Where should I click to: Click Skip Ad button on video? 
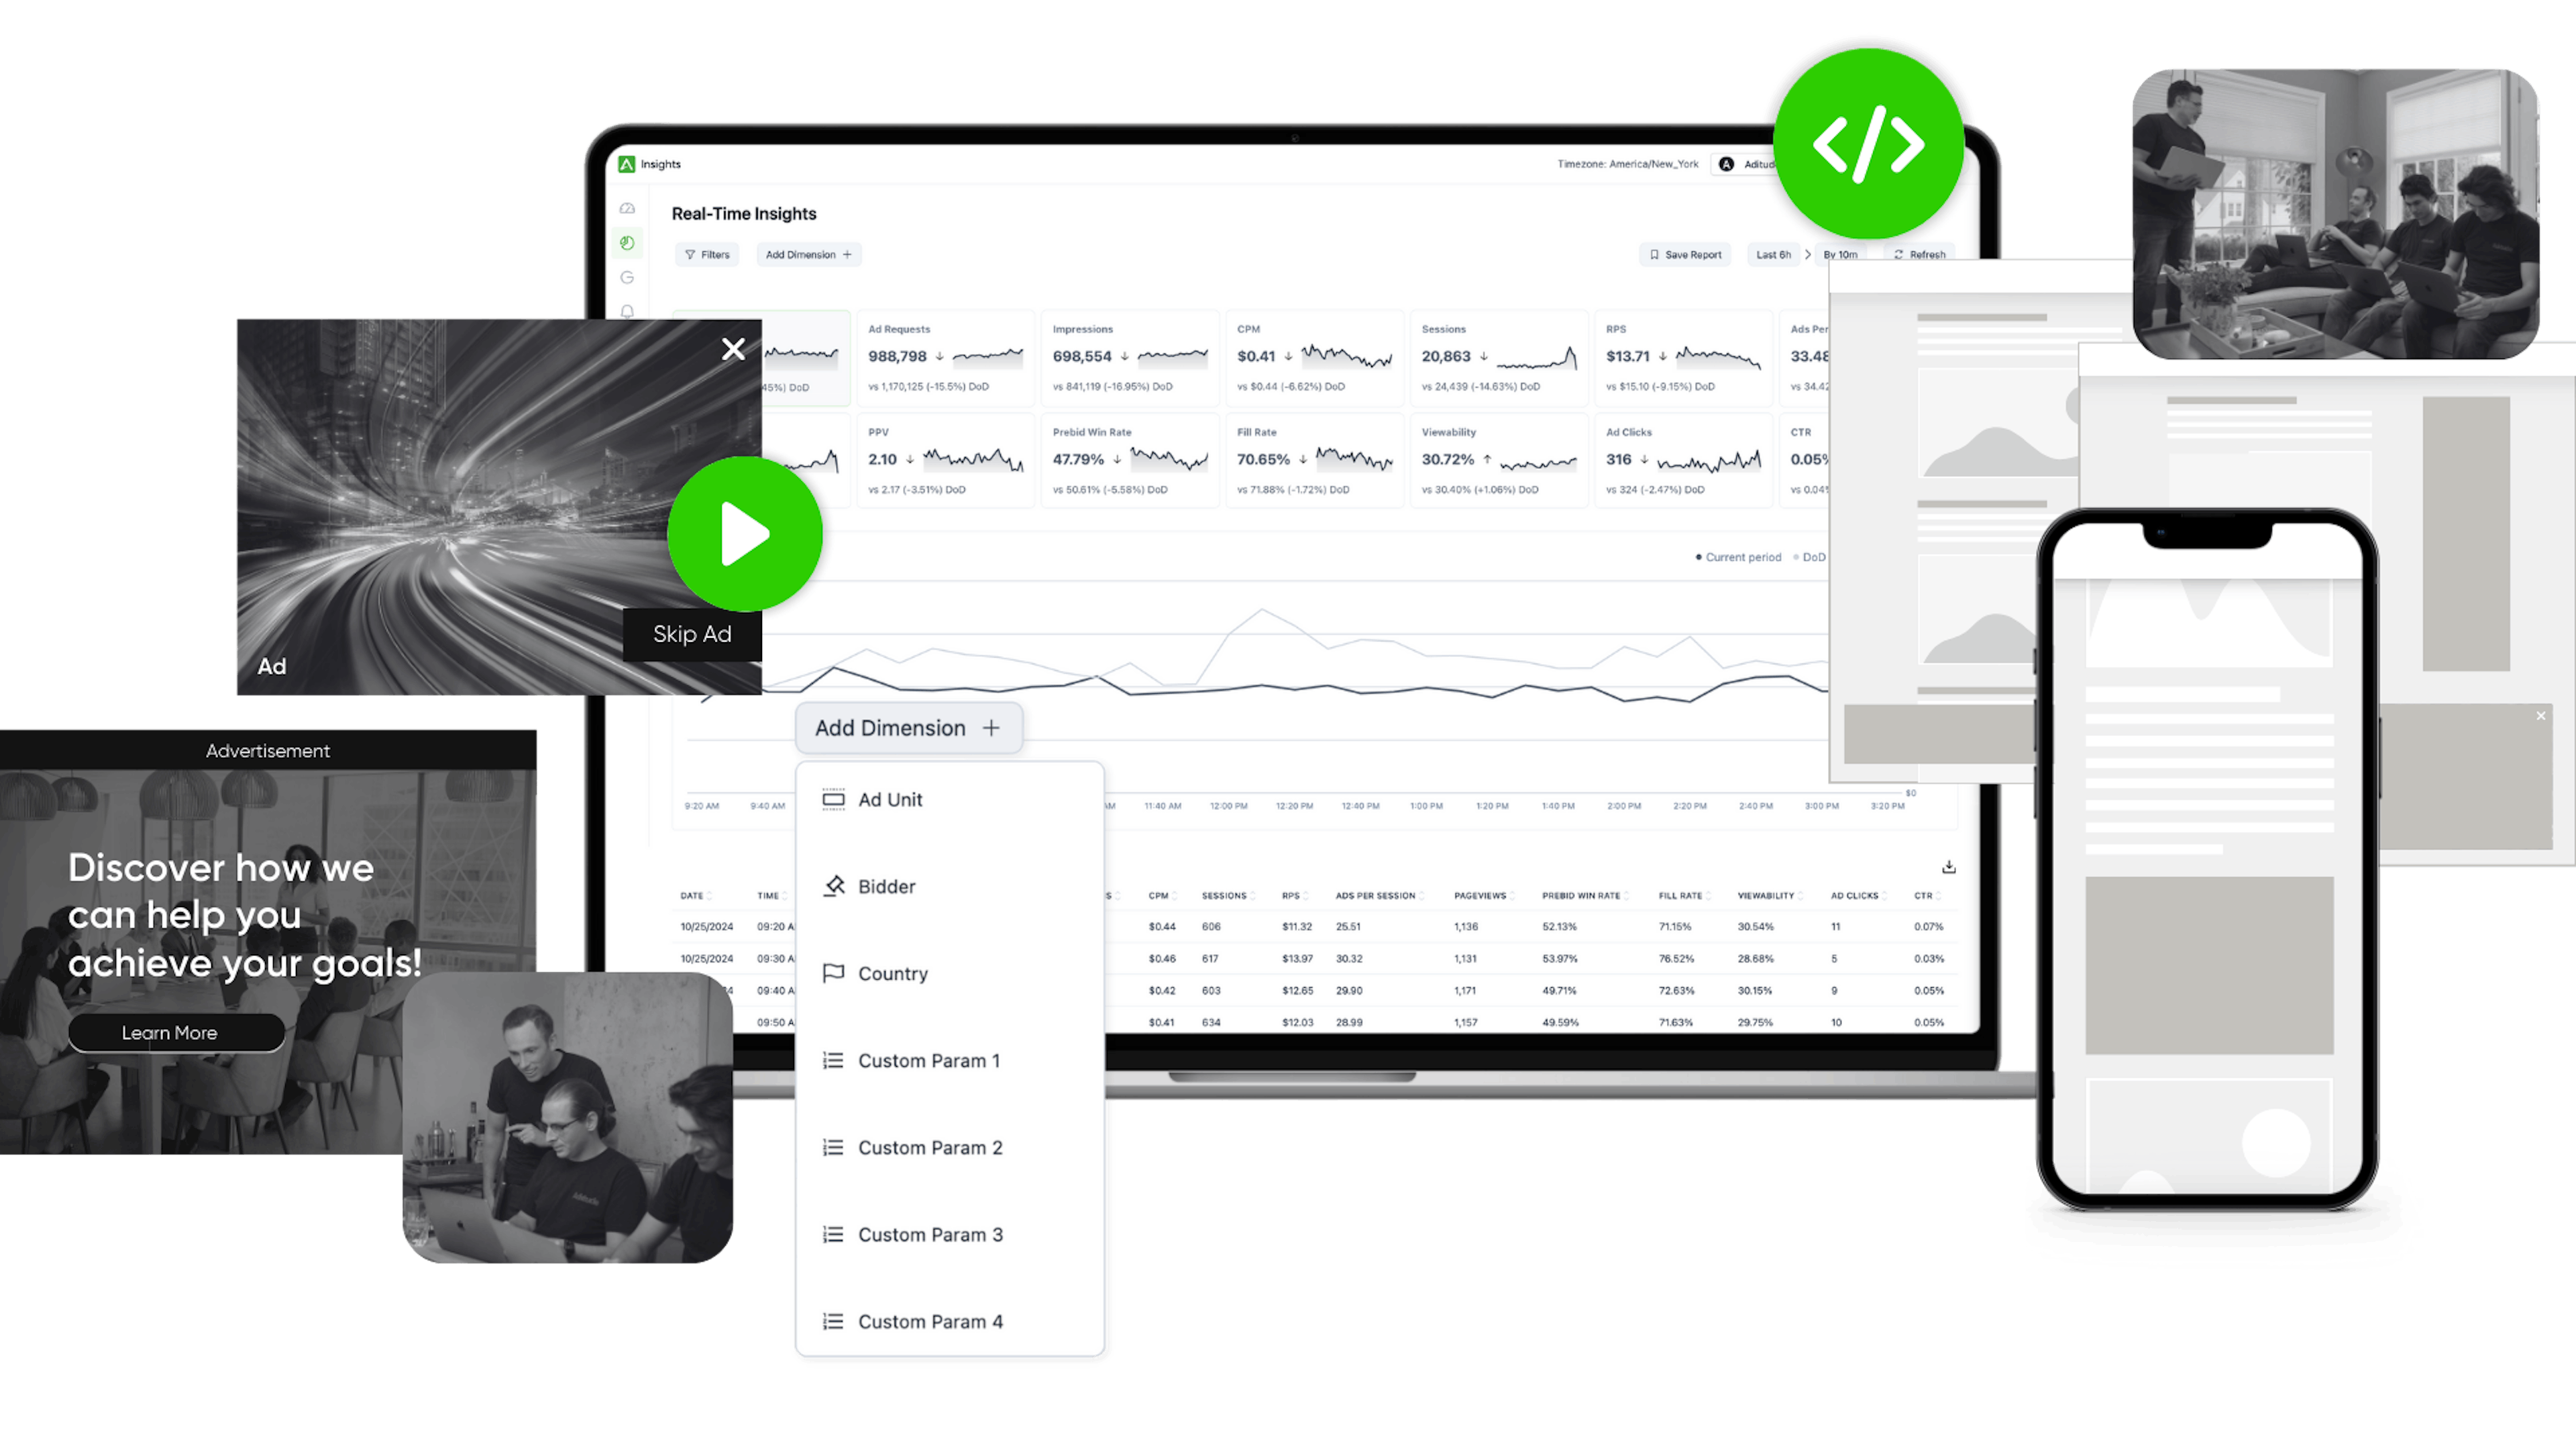(x=692, y=634)
